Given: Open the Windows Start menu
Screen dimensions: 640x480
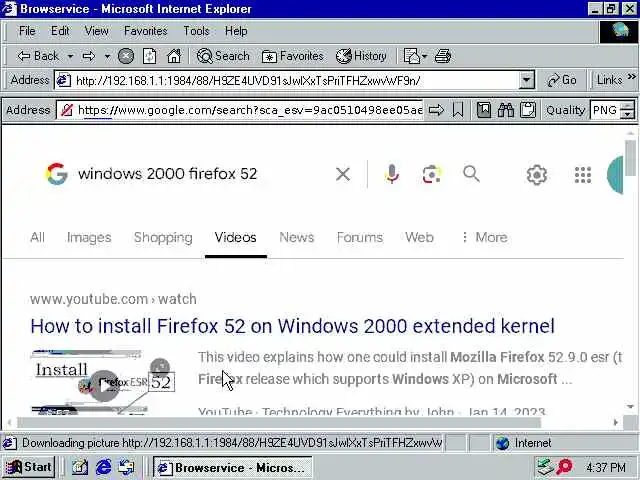Looking at the screenshot, I should click(29, 467).
